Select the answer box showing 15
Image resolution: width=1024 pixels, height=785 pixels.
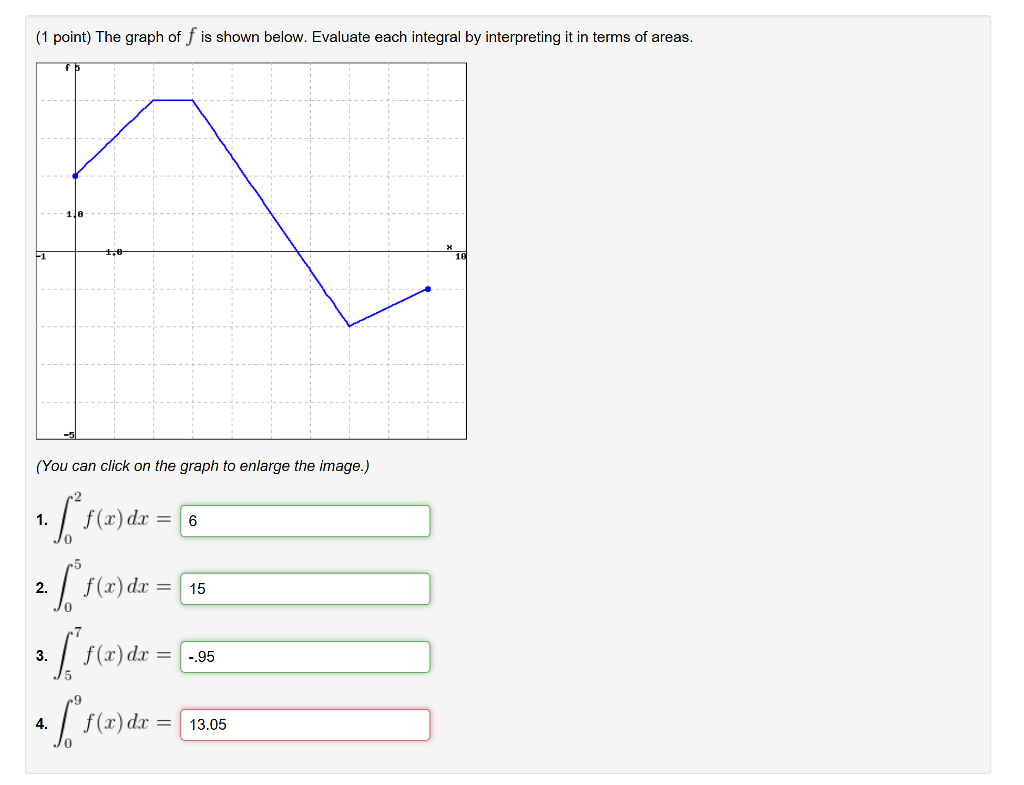(x=305, y=589)
